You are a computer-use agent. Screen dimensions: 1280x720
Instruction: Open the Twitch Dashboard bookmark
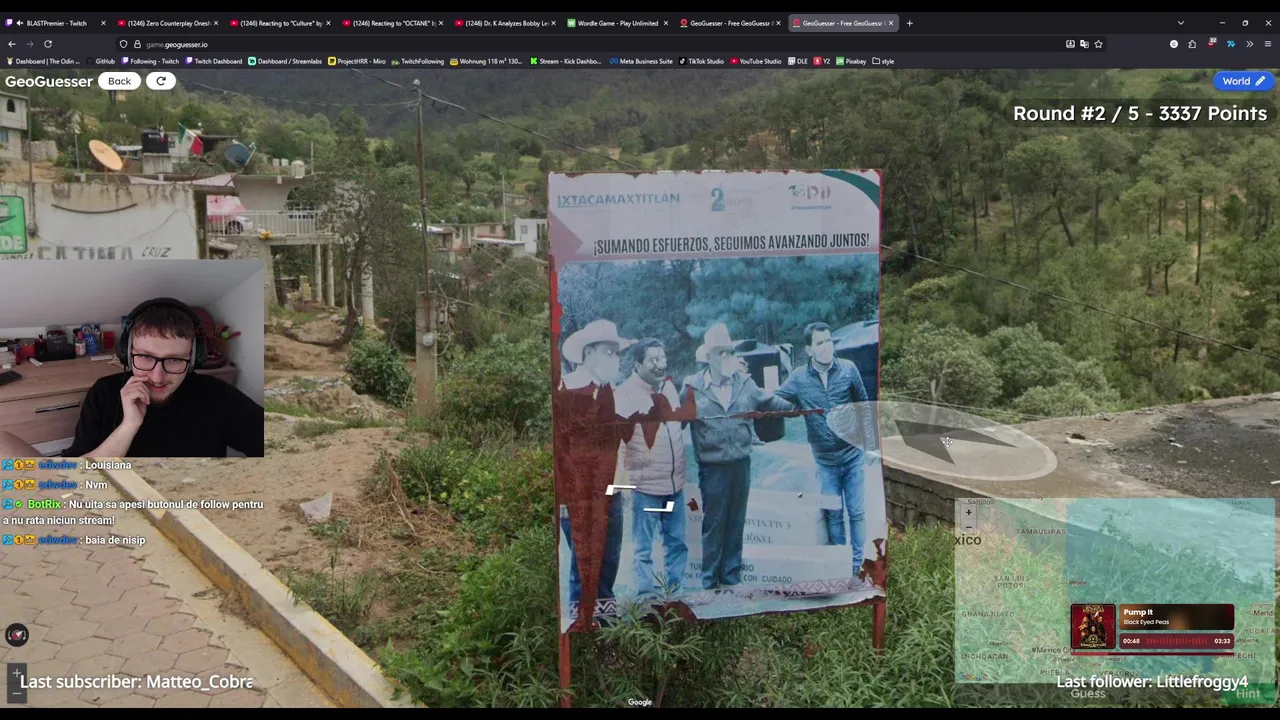click(213, 61)
